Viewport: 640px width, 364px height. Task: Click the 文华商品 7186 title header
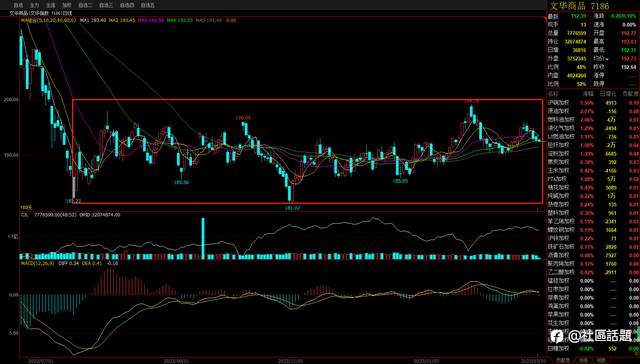tap(579, 6)
